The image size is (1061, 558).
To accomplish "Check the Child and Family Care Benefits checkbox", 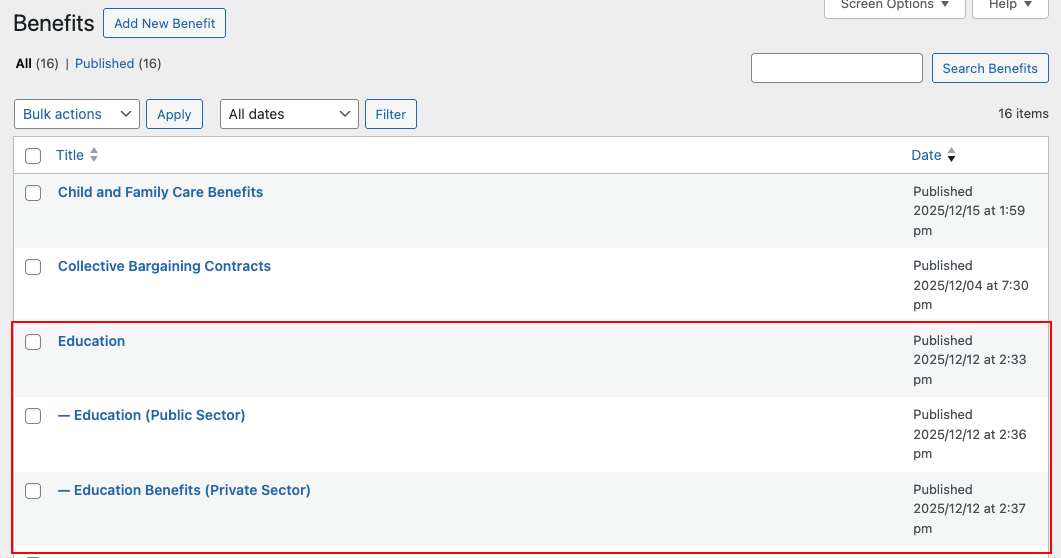I will [33, 193].
